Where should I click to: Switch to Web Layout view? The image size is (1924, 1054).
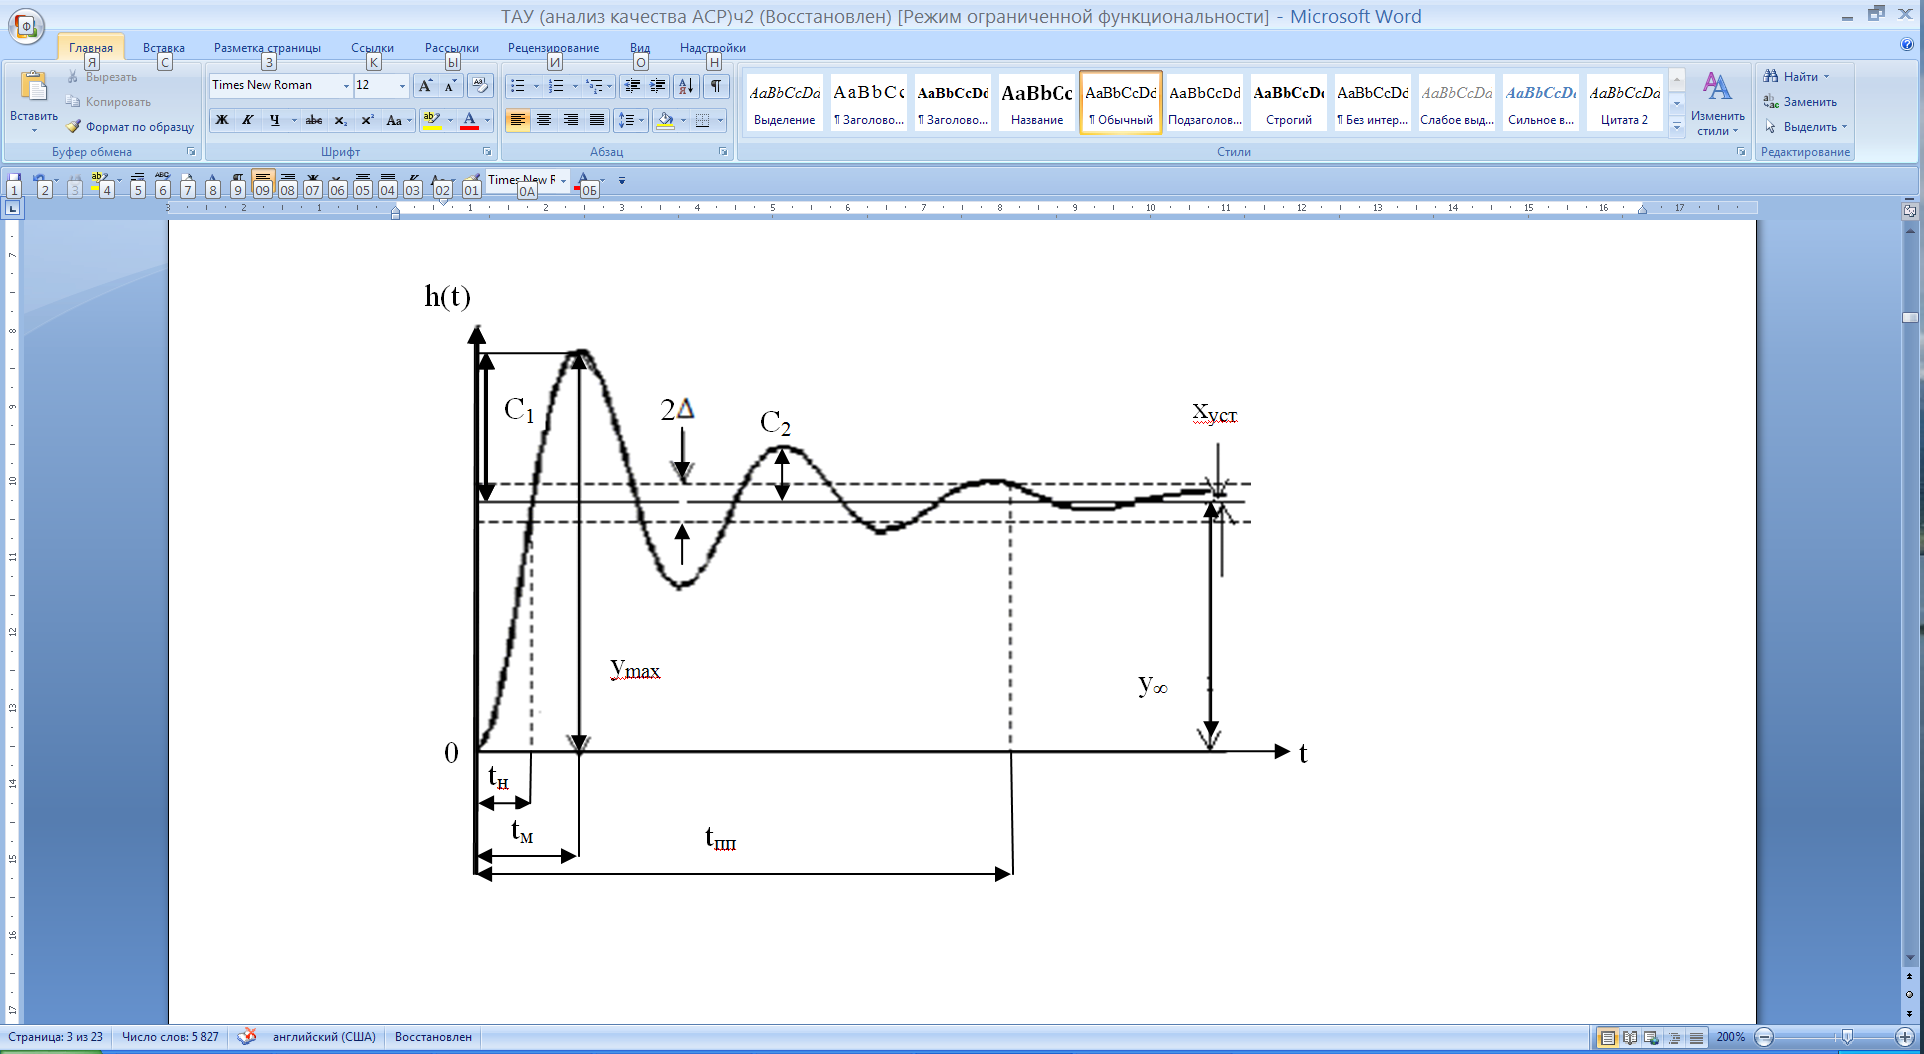1652,1038
